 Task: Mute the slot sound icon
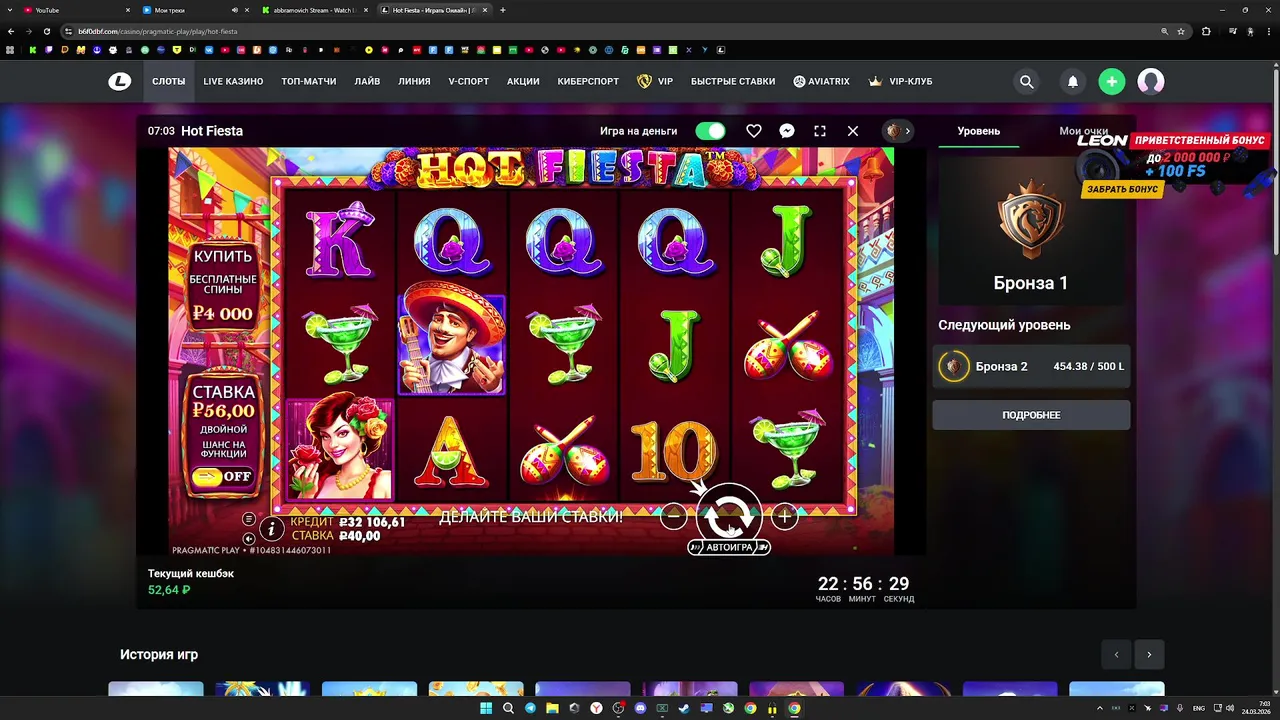(x=249, y=539)
